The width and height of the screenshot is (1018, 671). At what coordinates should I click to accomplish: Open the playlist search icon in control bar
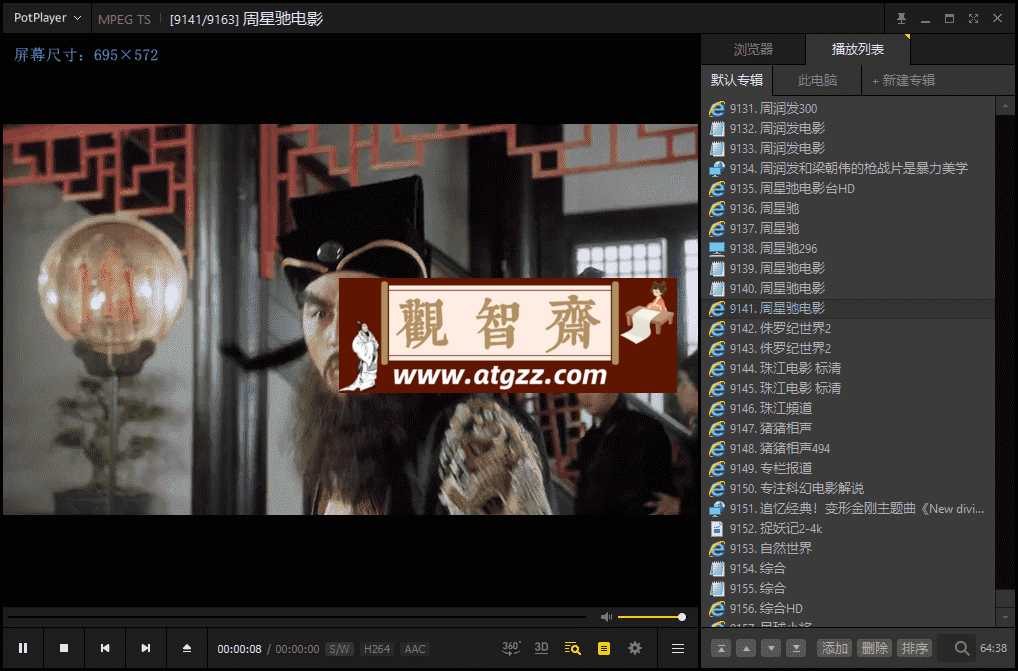[573, 648]
